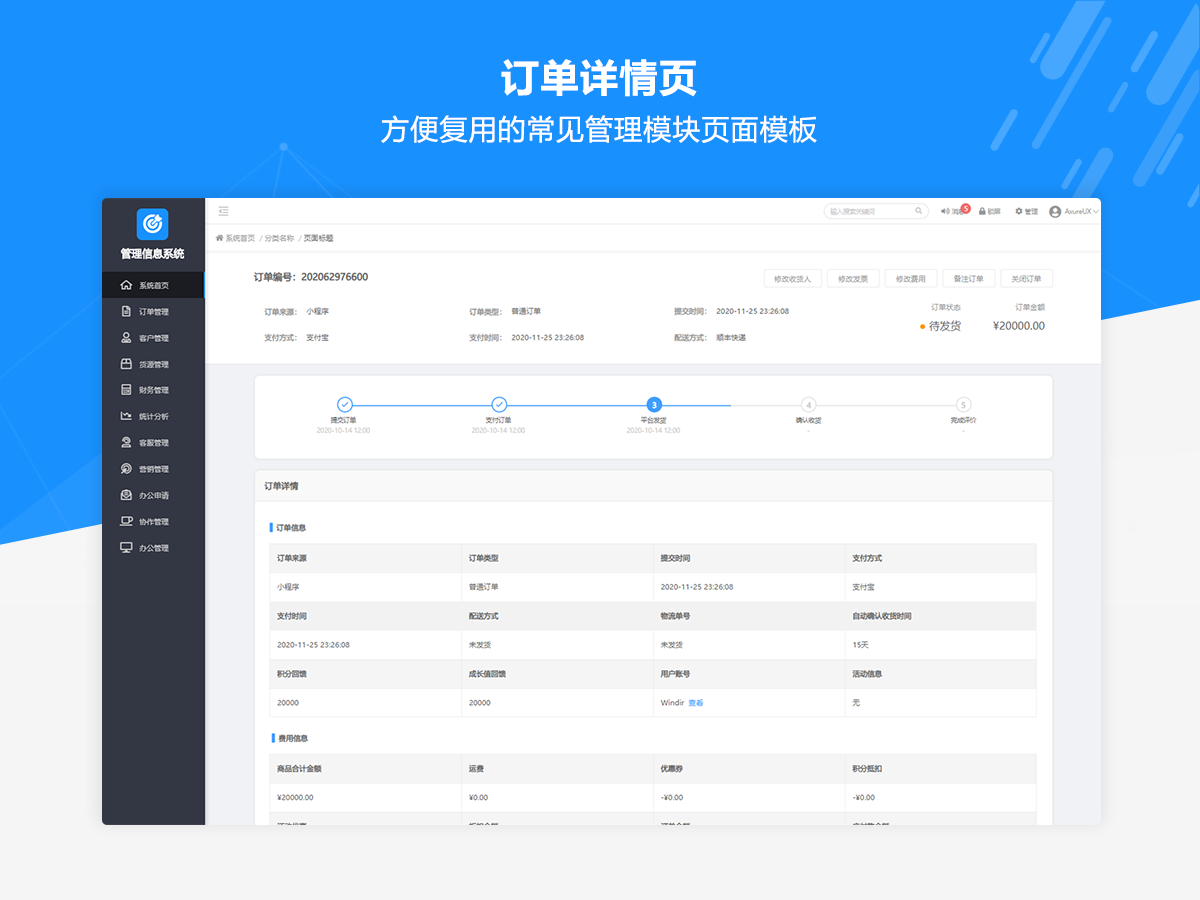
Task: Click the 修改发票 button
Action: click(x=853, y=279)
